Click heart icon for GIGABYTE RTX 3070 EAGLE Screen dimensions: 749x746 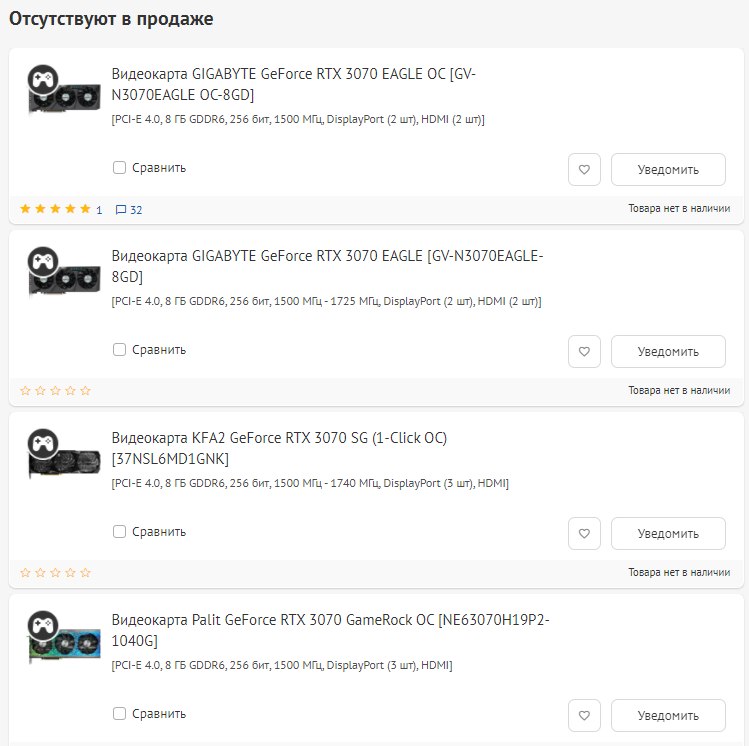point(584,352)
